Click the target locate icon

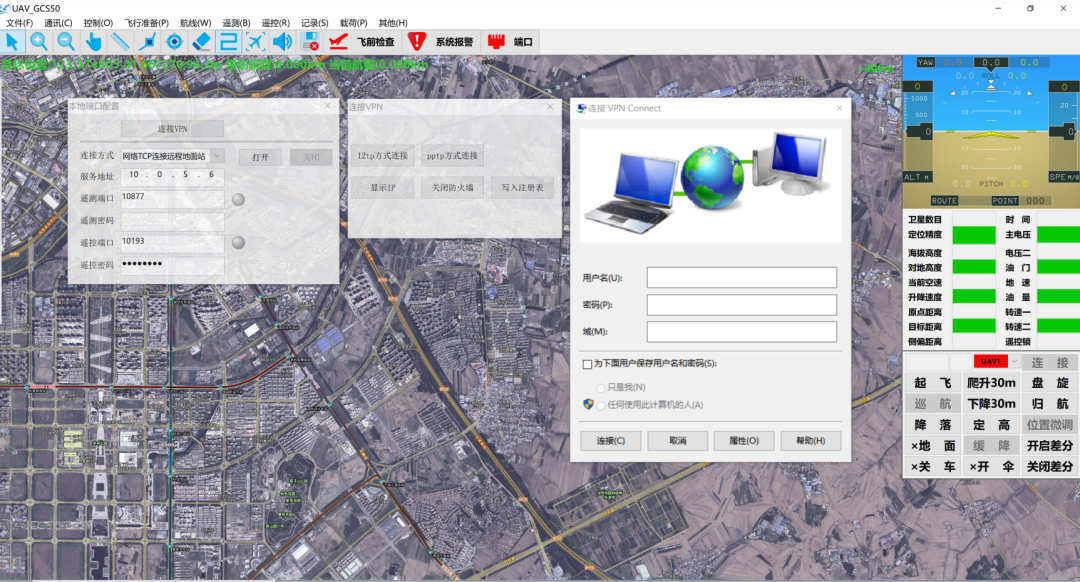(x=174, y=41)
